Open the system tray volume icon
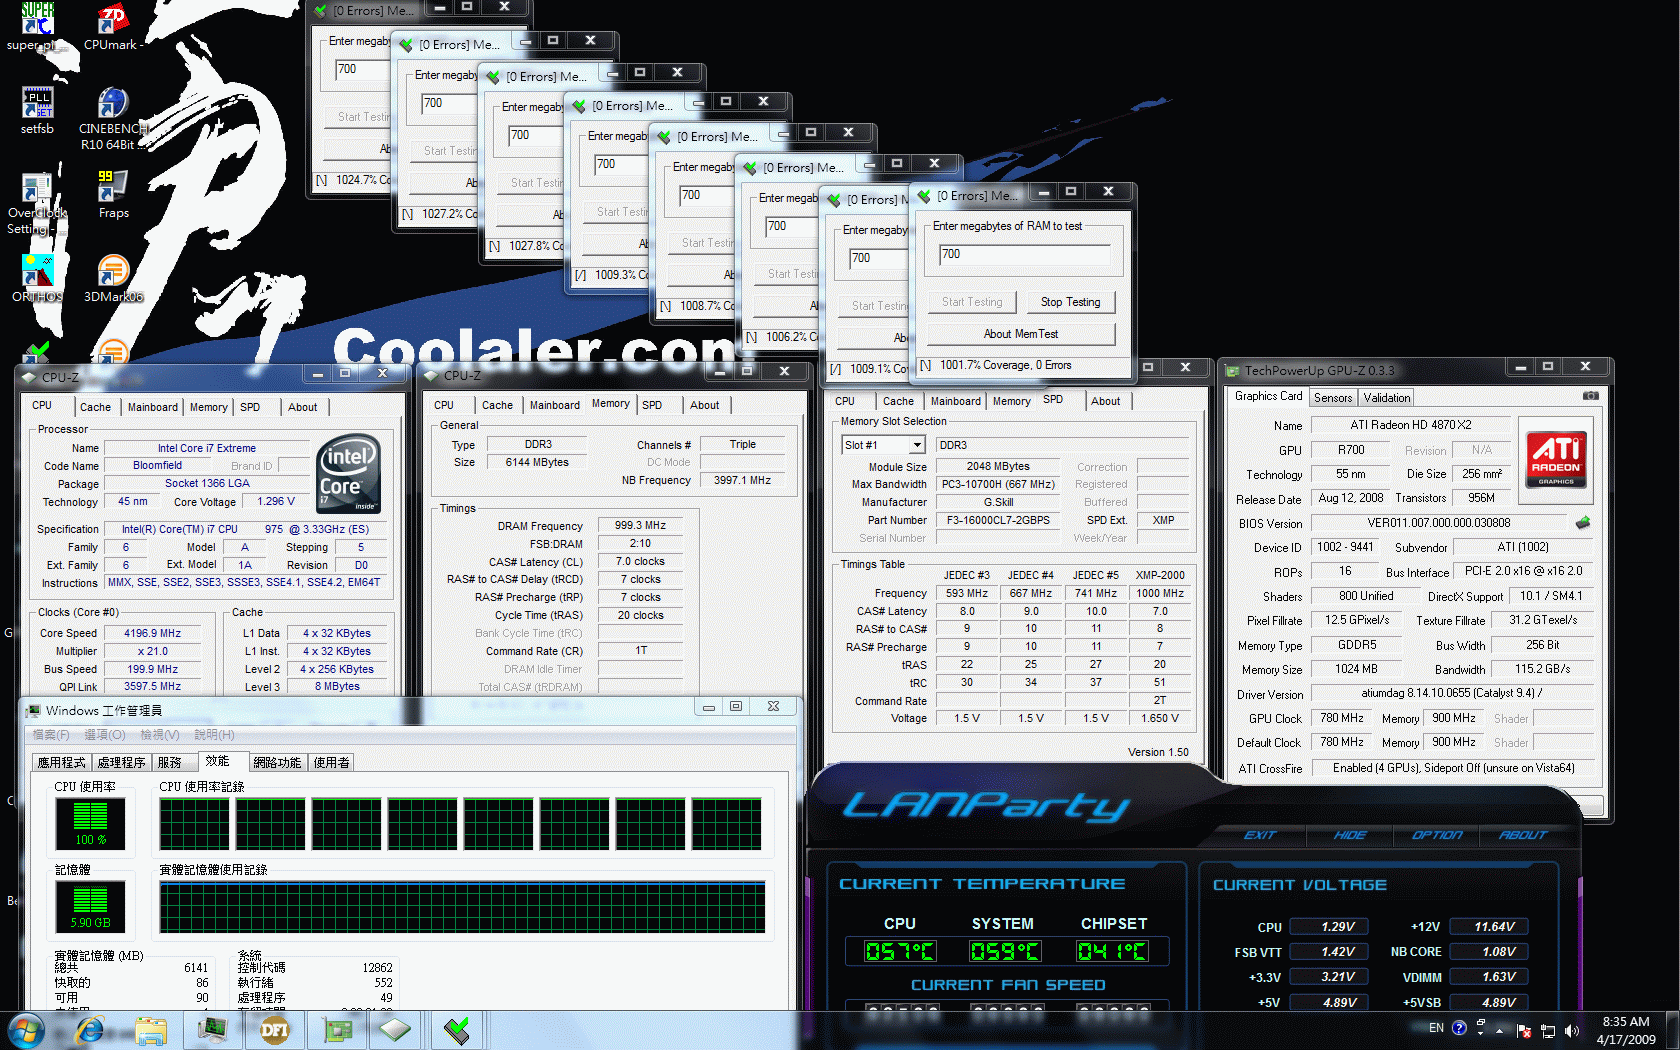 pos(1571,1030)
